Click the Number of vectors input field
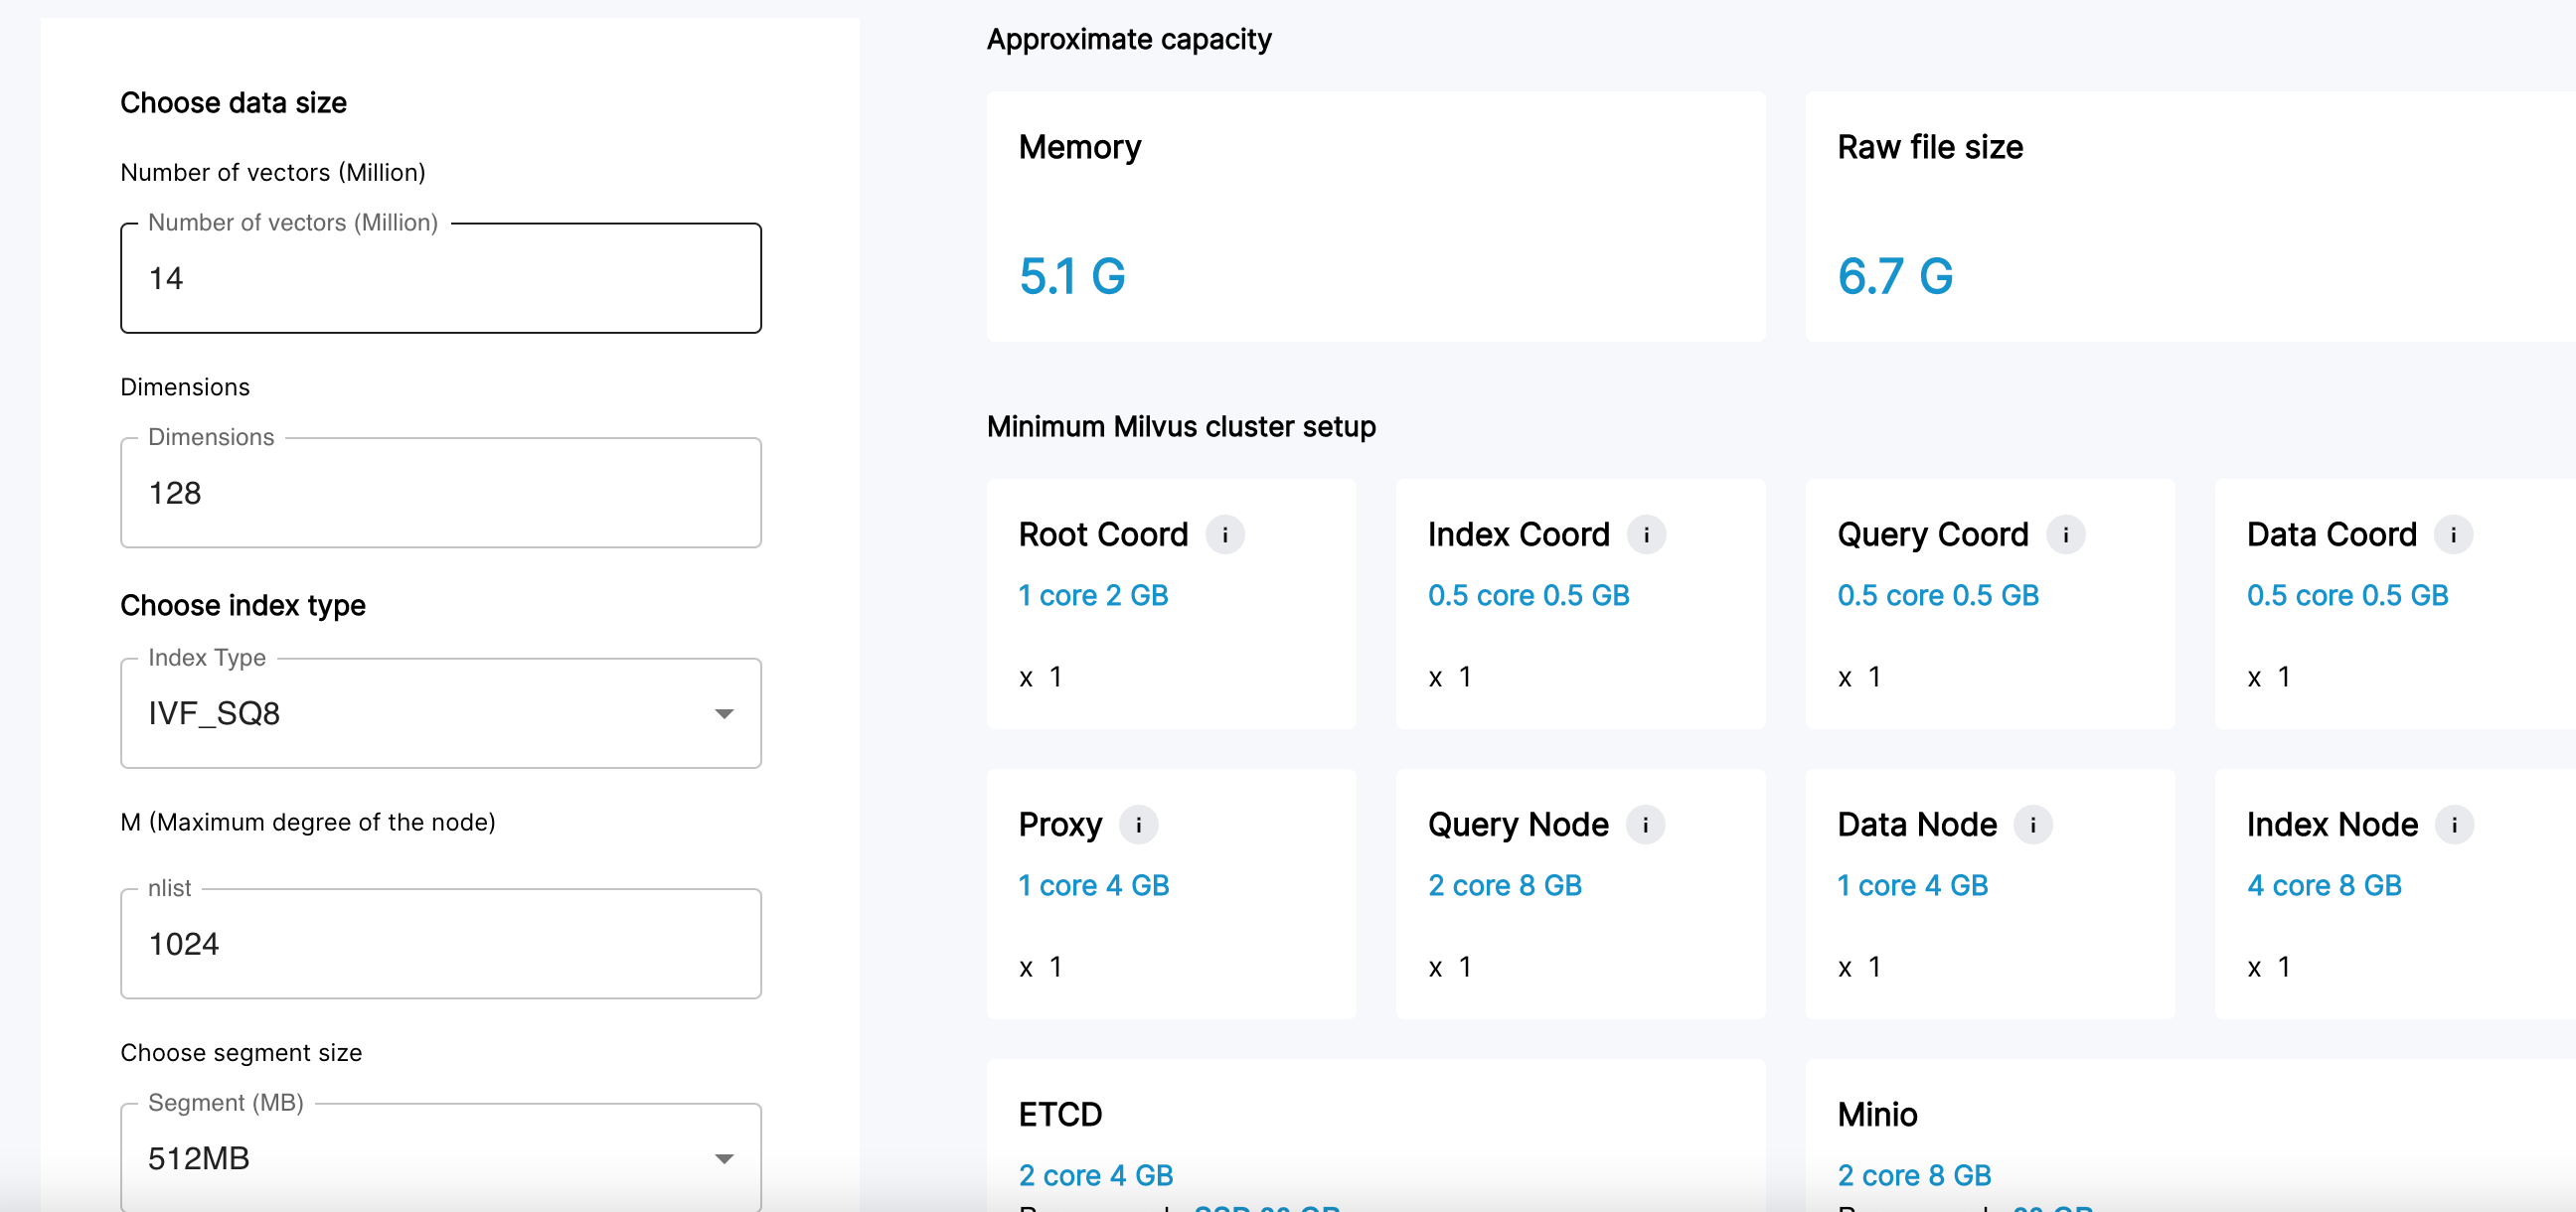 coord(440,278)
